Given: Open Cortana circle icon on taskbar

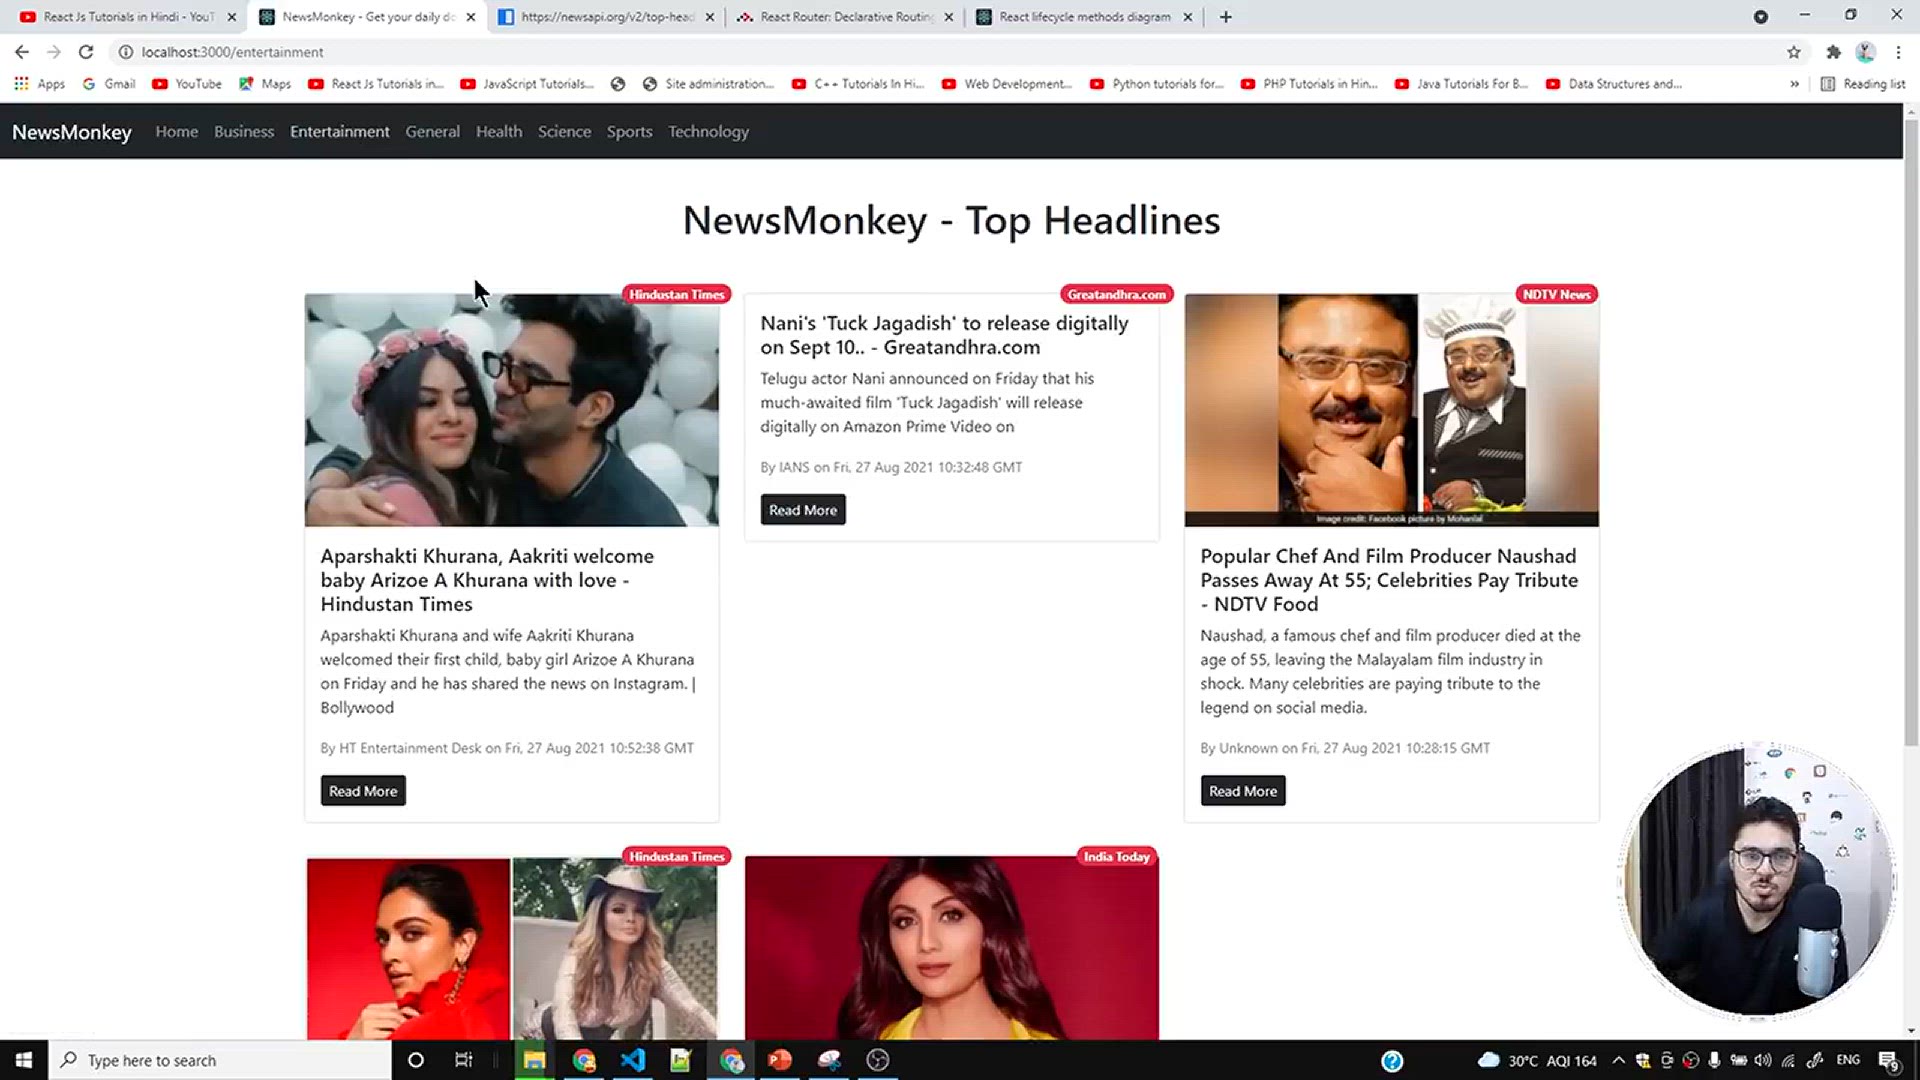Looking at the screenshot, I should point(416,1060).
